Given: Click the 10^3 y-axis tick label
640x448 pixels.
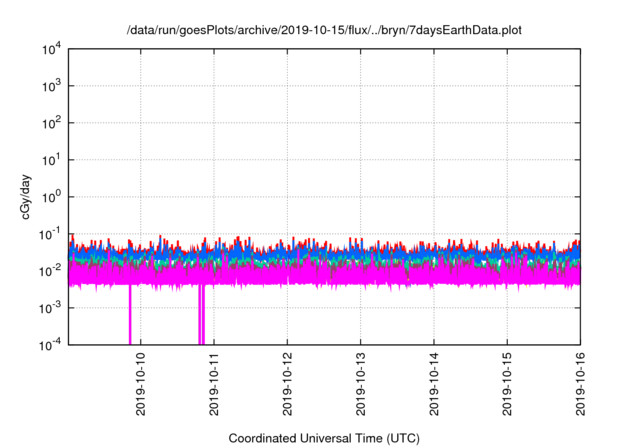Looking at the screenshot, I should coord(51,86).
